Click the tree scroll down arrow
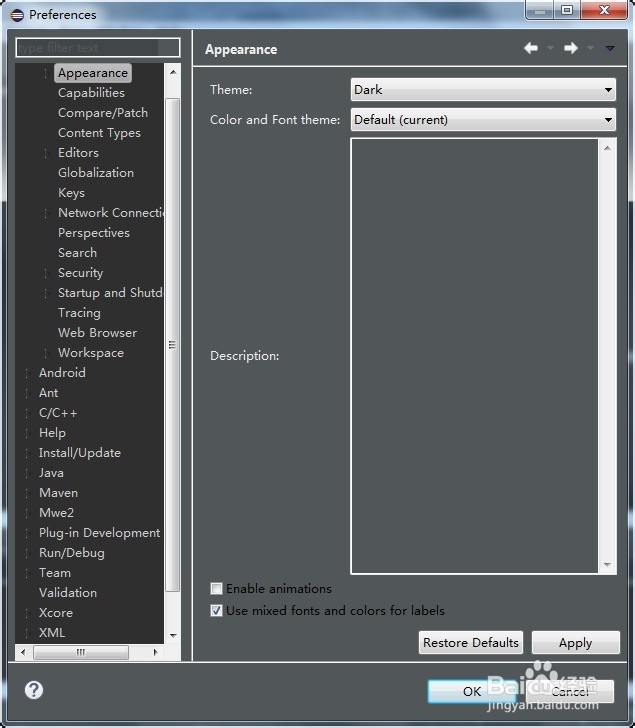The height and width of the screenshot is (728, 635). click(x=173, y=636)
